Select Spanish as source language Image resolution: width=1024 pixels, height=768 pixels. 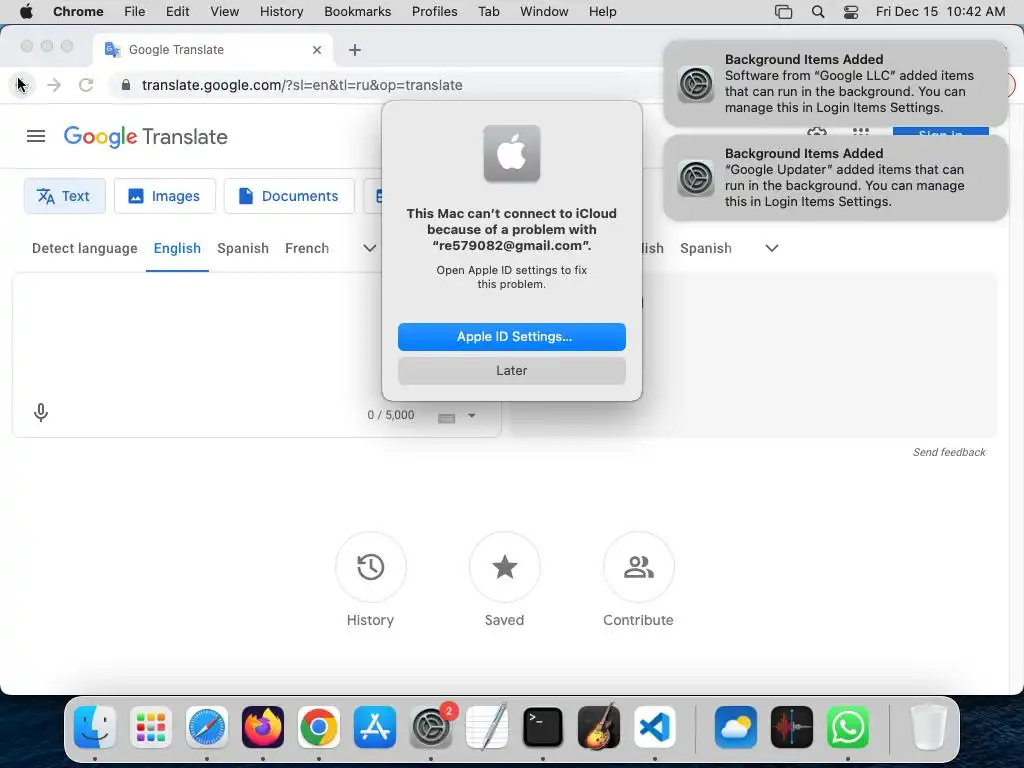pyautogui.click(x=243, y=248)
